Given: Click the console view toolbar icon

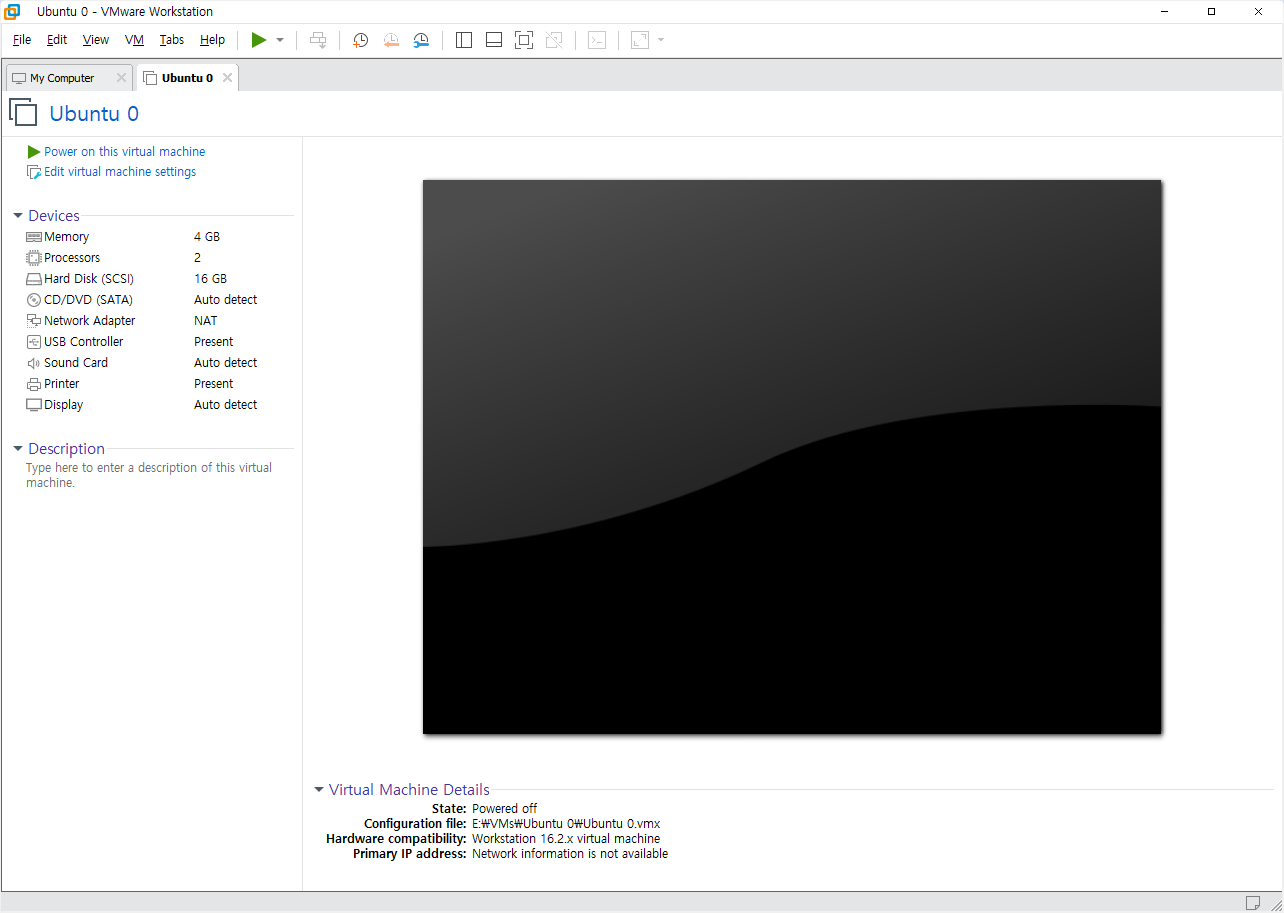Looking at the screenshot, I should [x=597, y=40].
